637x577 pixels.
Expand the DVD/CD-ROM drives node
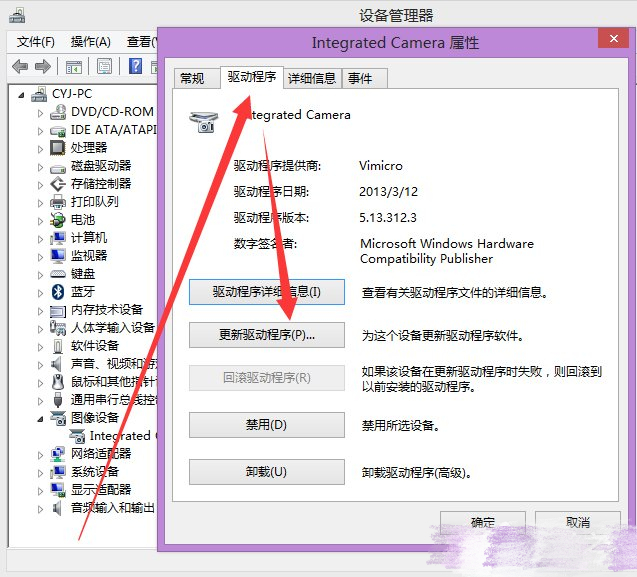pos(41,112)
